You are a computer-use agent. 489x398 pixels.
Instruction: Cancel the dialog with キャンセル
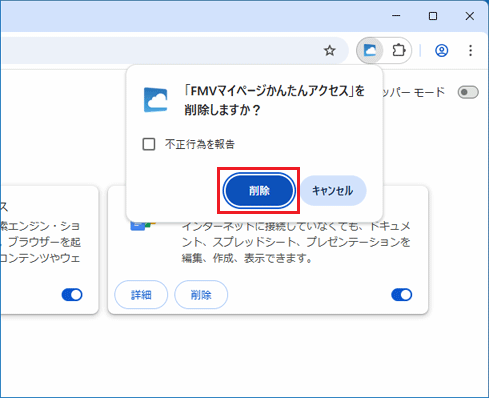click(333, 191)
